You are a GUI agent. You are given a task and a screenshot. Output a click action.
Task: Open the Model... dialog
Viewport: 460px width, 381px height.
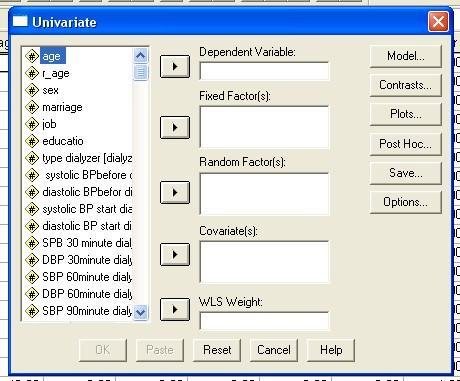coord(406,56)
